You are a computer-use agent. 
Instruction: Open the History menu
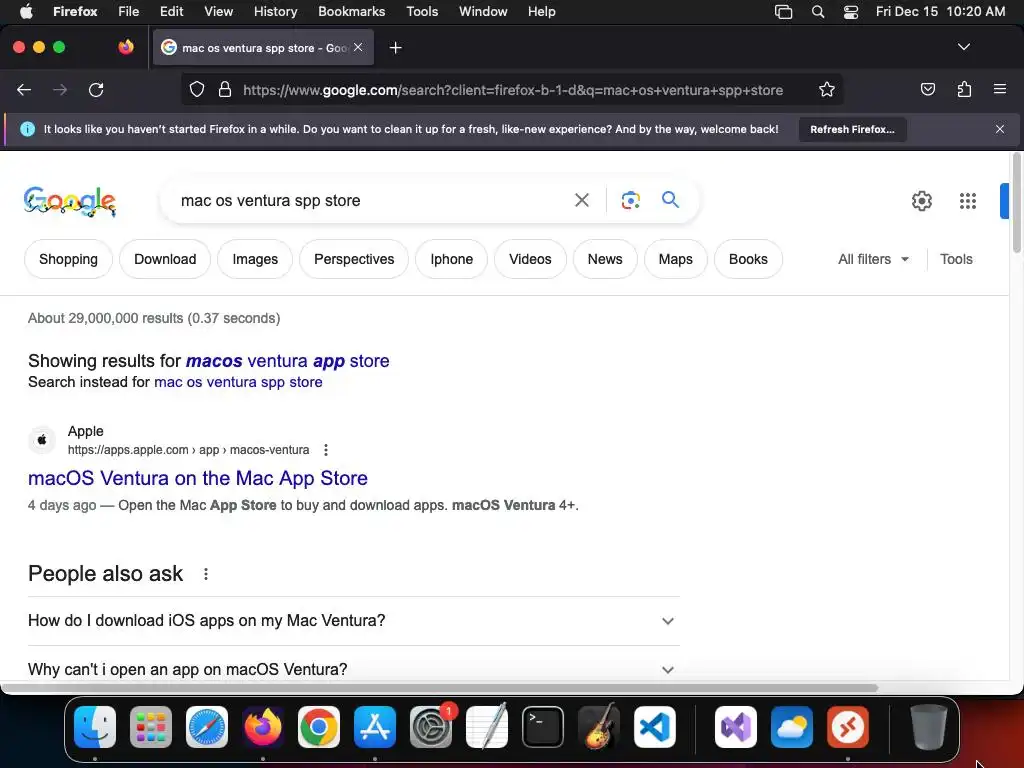pos(275,12)
